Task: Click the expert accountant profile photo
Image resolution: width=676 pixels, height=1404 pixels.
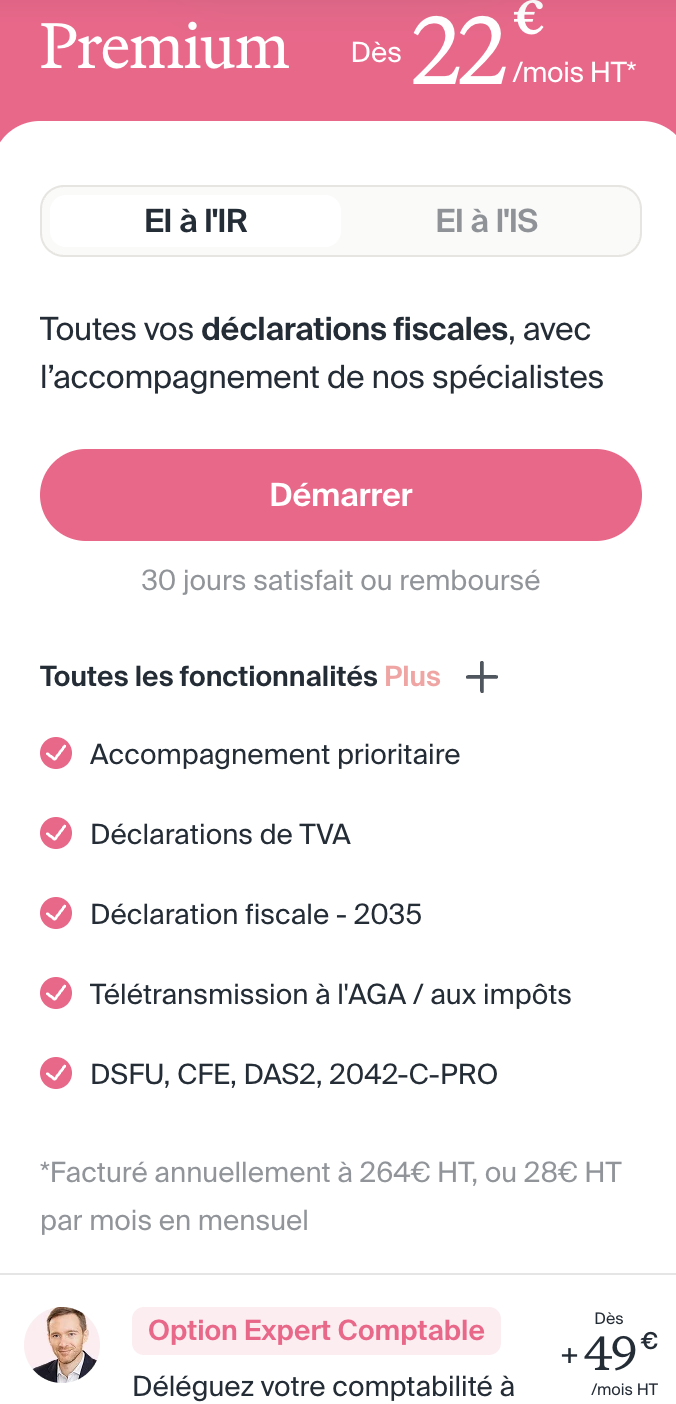Action: click(x=62, y=1344)
